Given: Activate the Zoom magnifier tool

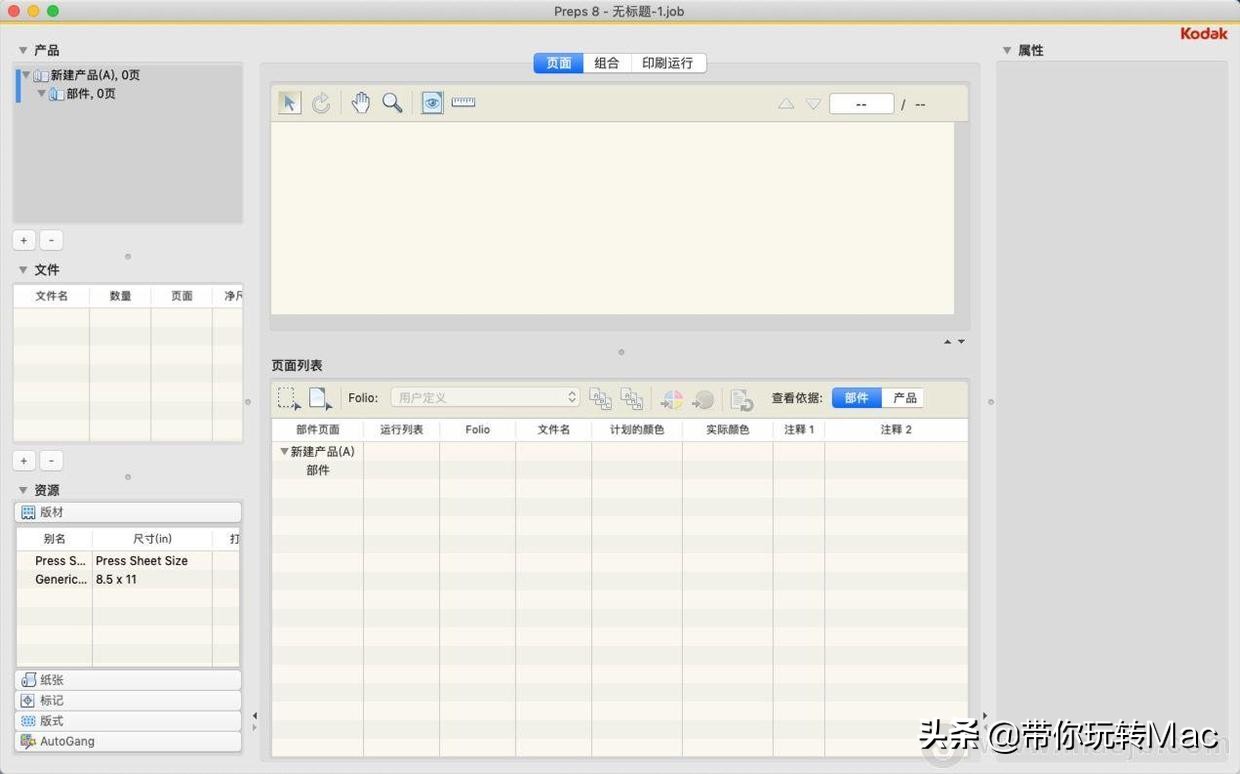Looking at the screenshot, I should click(x=391, y=102).
